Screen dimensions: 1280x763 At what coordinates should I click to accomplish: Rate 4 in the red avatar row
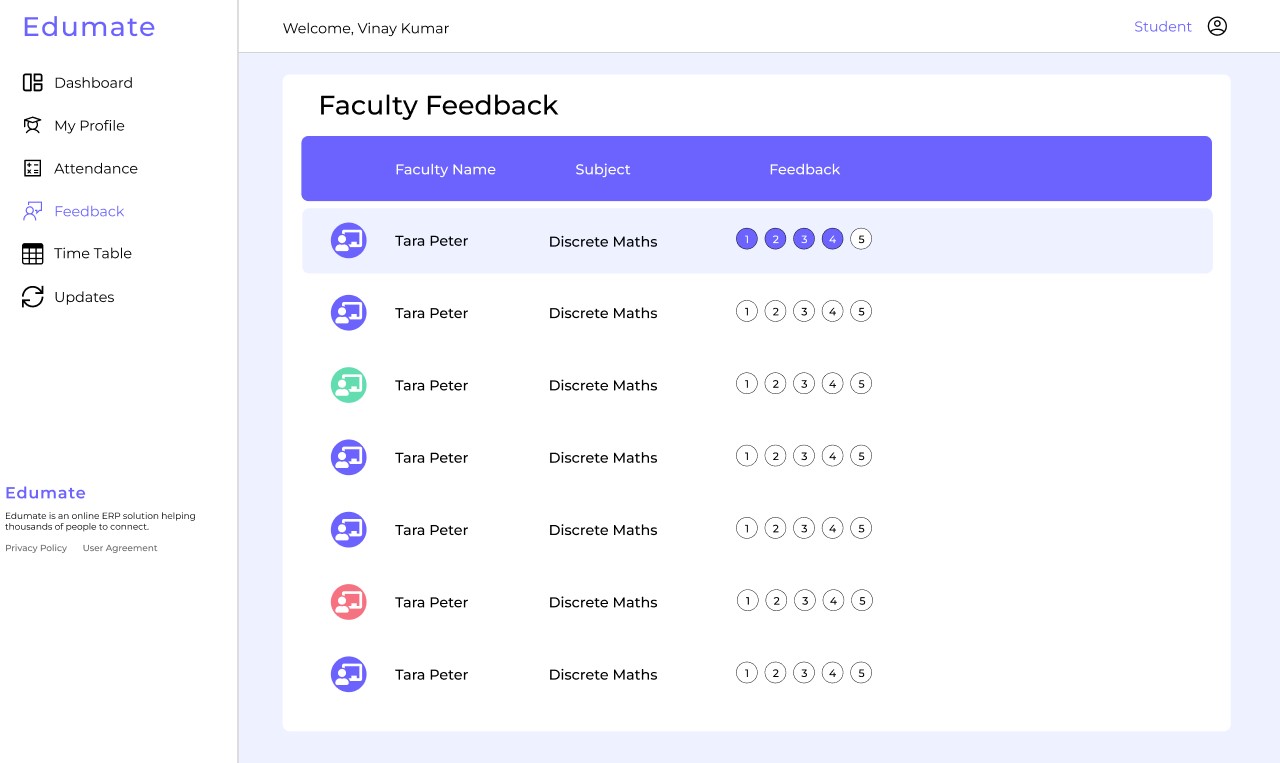(834, 600)
